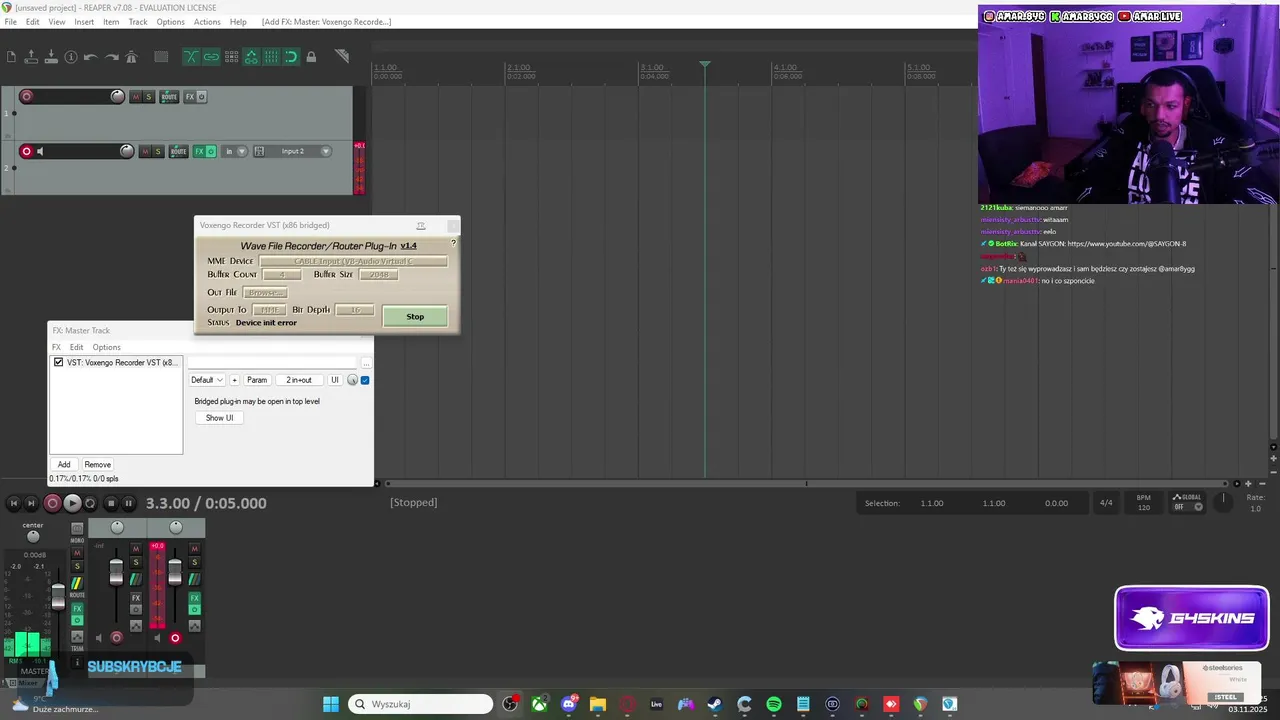Open MME Device dropdown in Voxengo Recorder

click(x=353, y=261)
